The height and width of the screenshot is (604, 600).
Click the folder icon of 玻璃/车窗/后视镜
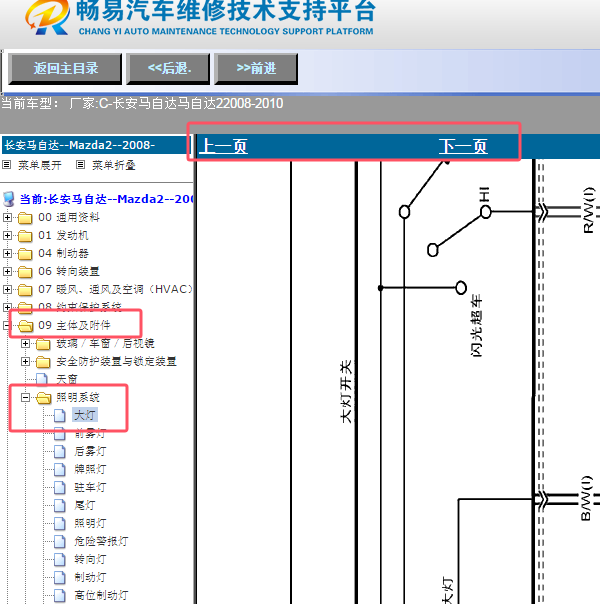[x=43, y=344]
